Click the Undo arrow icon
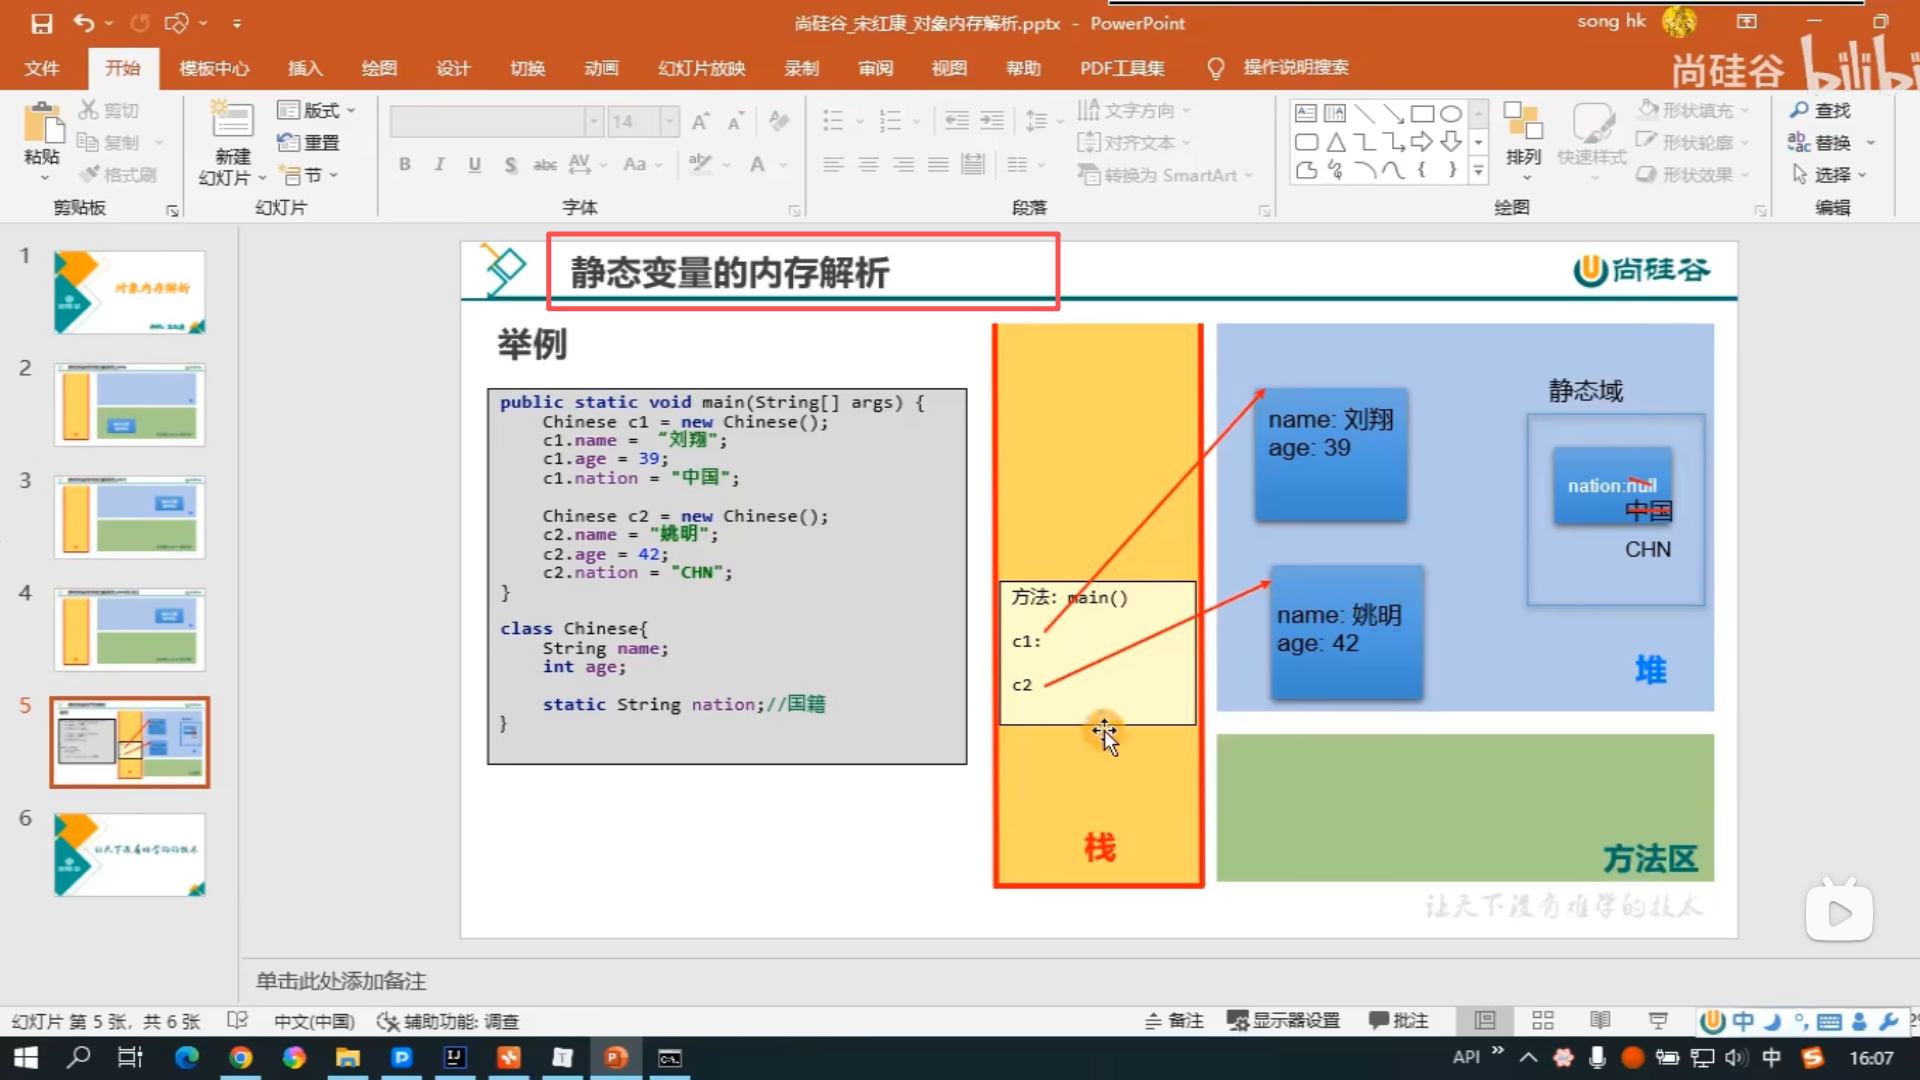The height and width of the screenshot is (1080, 1920). point(84,23)
